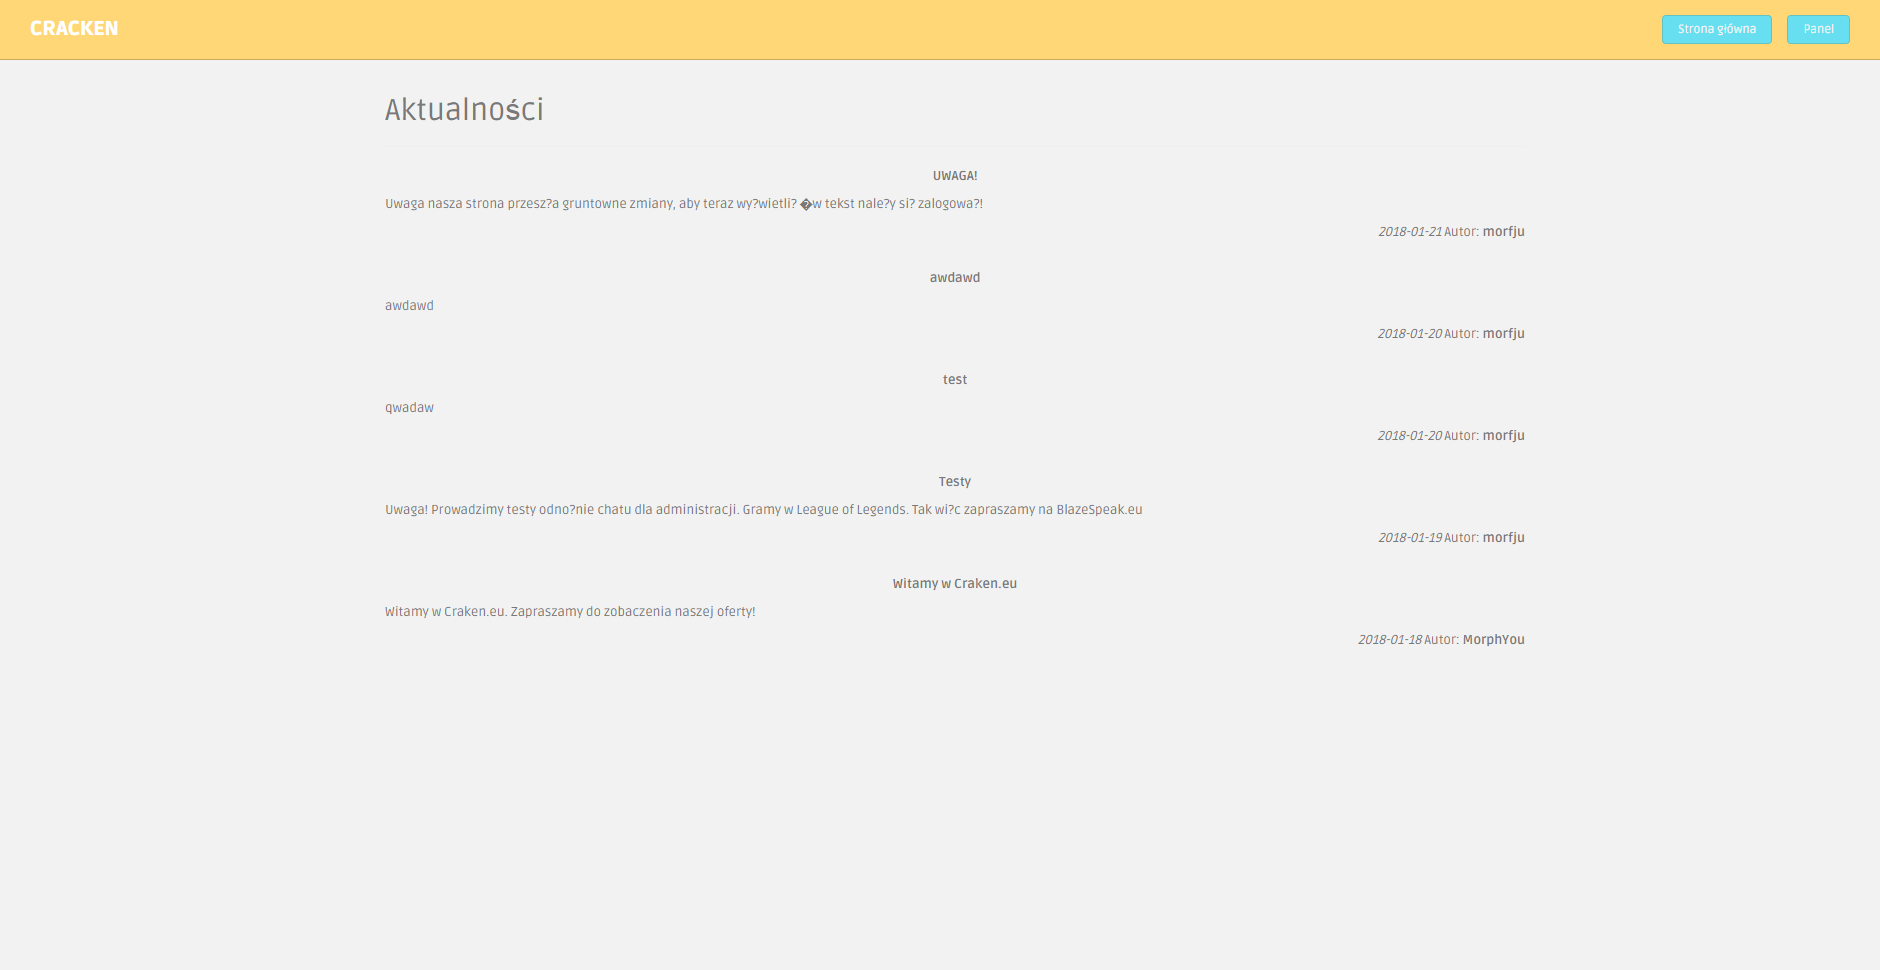
Task: Click the awdawd post body text
Action: [x=409, y=306]
